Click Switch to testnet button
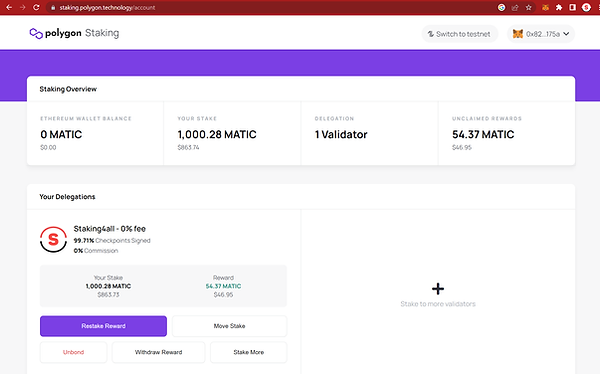 tap(460, 34)
